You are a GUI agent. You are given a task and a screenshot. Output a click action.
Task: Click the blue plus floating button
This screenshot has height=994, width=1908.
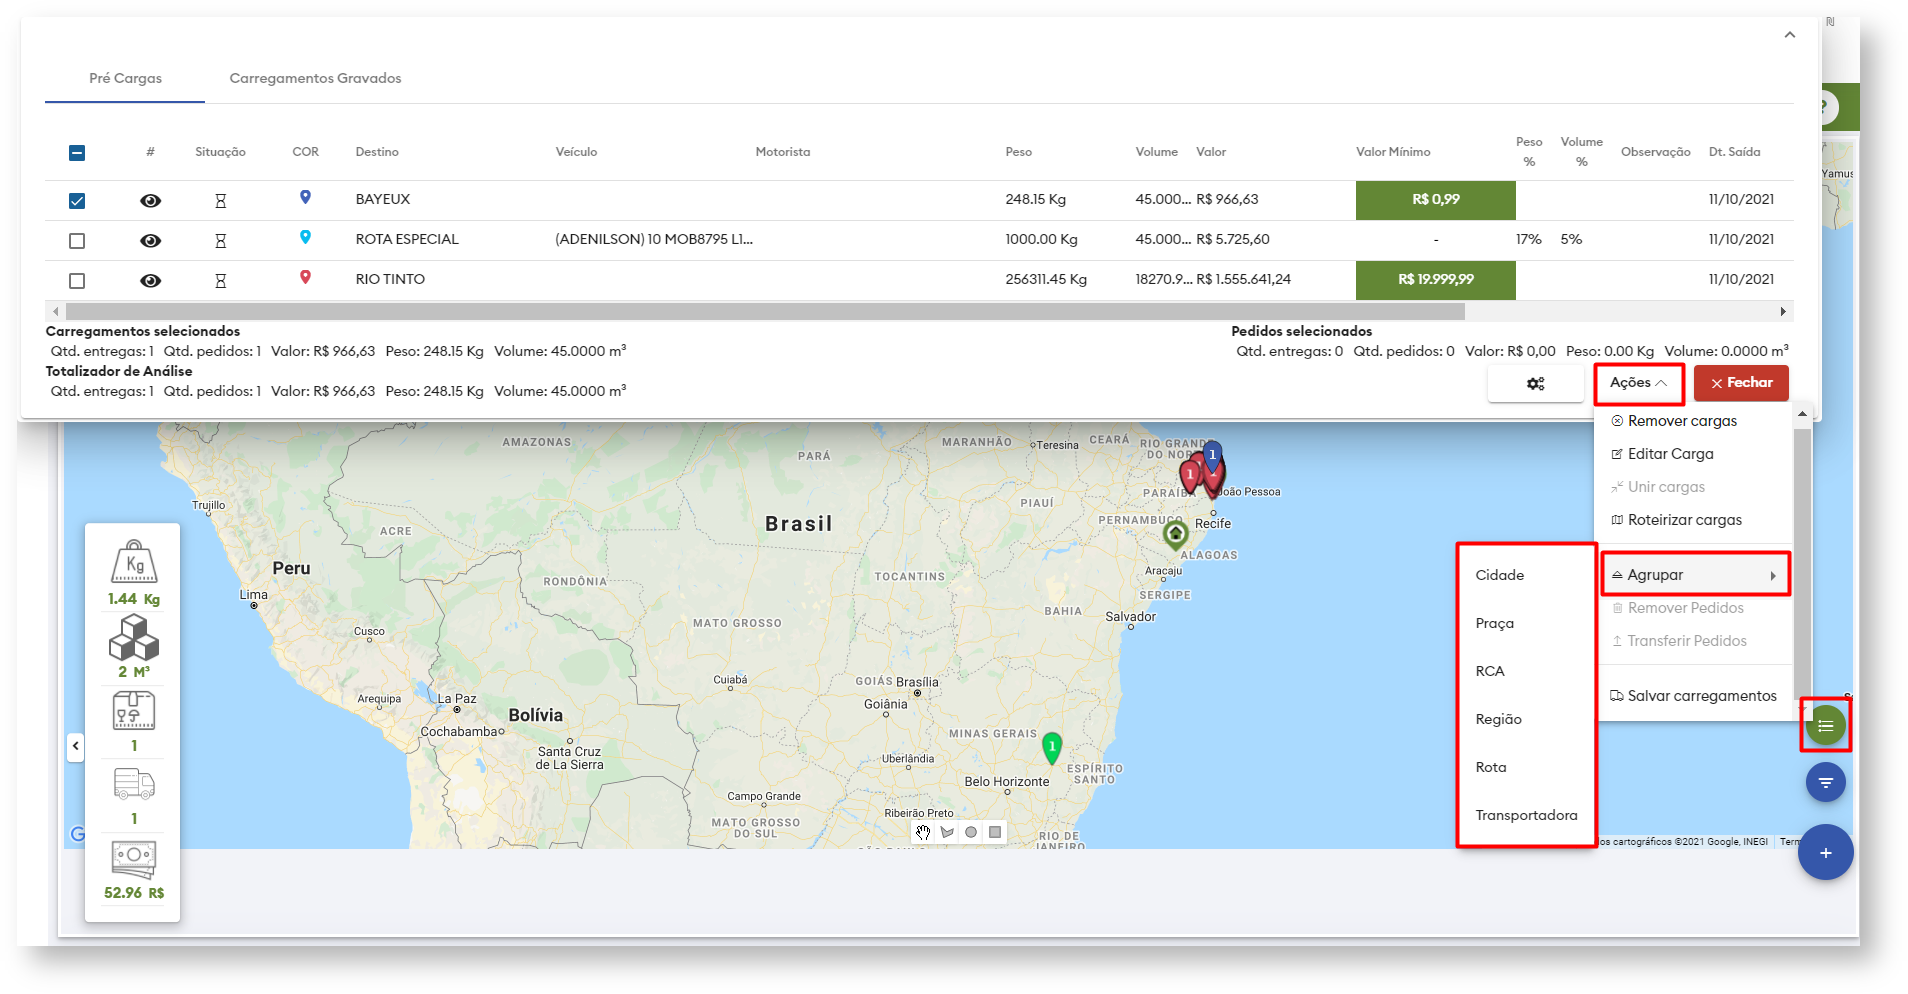point(1826,853)
